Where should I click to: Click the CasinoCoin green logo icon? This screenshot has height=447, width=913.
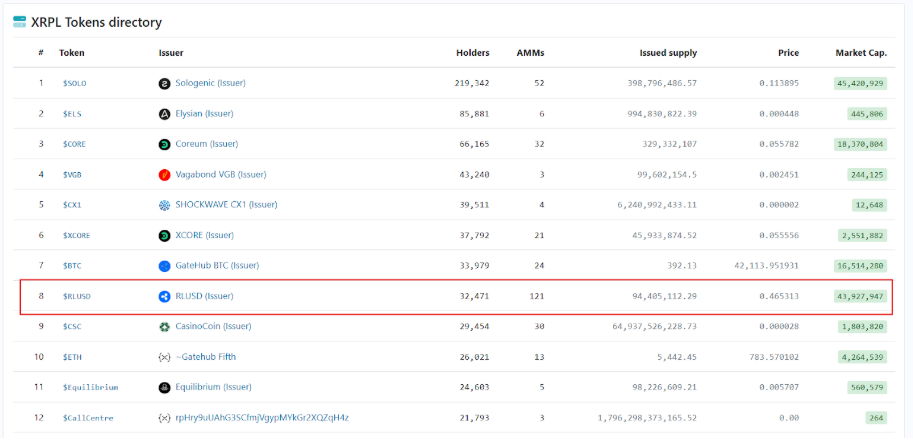(164, 327)
